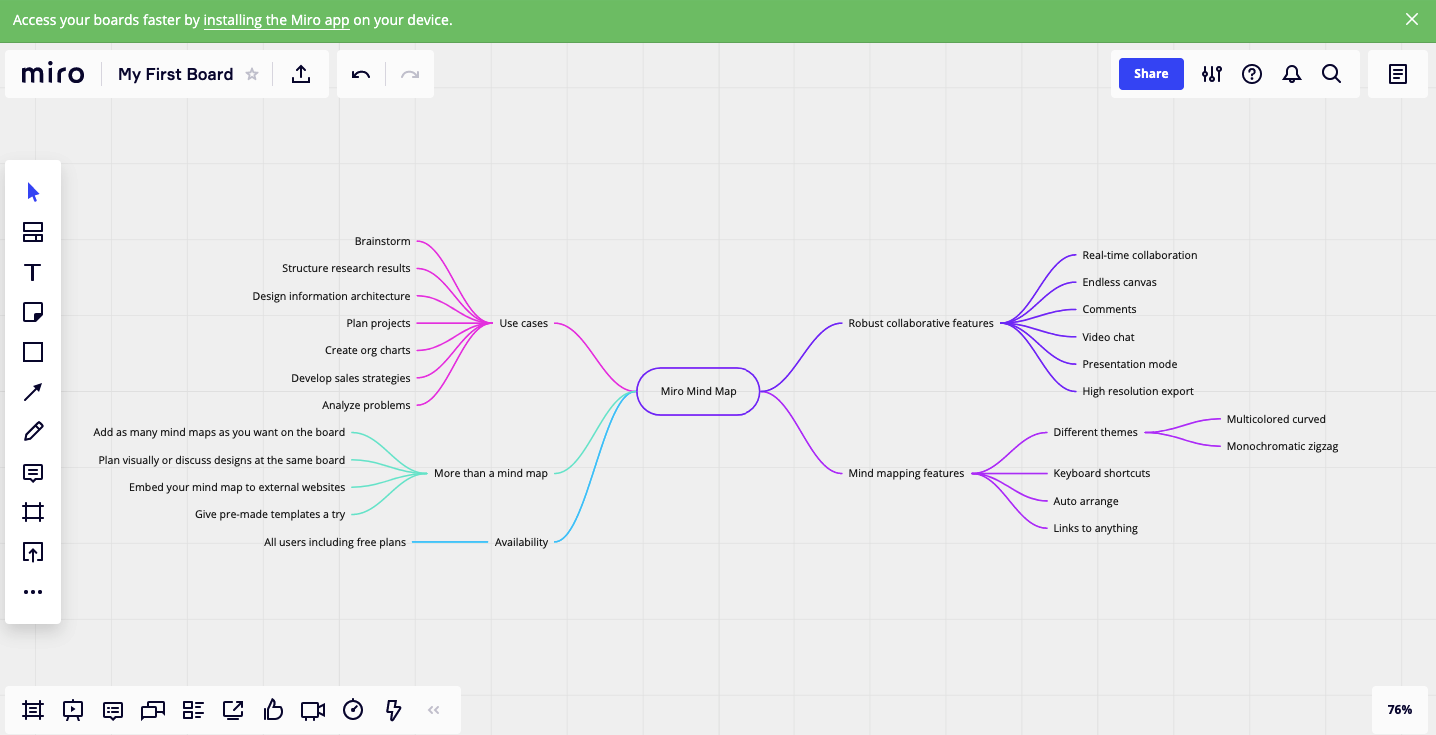Image resolution: width=1436 pixels, height=735 pixels.
Task: Open the 76% zoom level control
Action: tap(1400, 710)
